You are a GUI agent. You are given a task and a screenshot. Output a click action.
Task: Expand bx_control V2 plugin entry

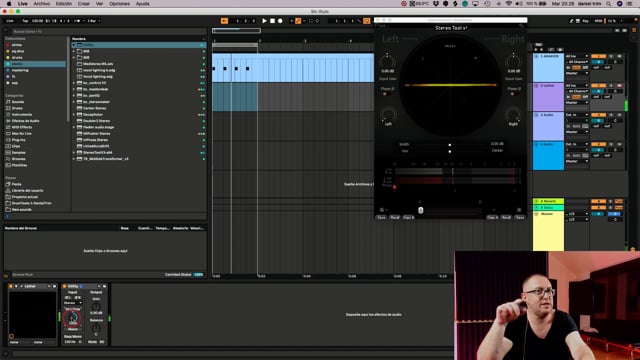click(x=74, y=83)
